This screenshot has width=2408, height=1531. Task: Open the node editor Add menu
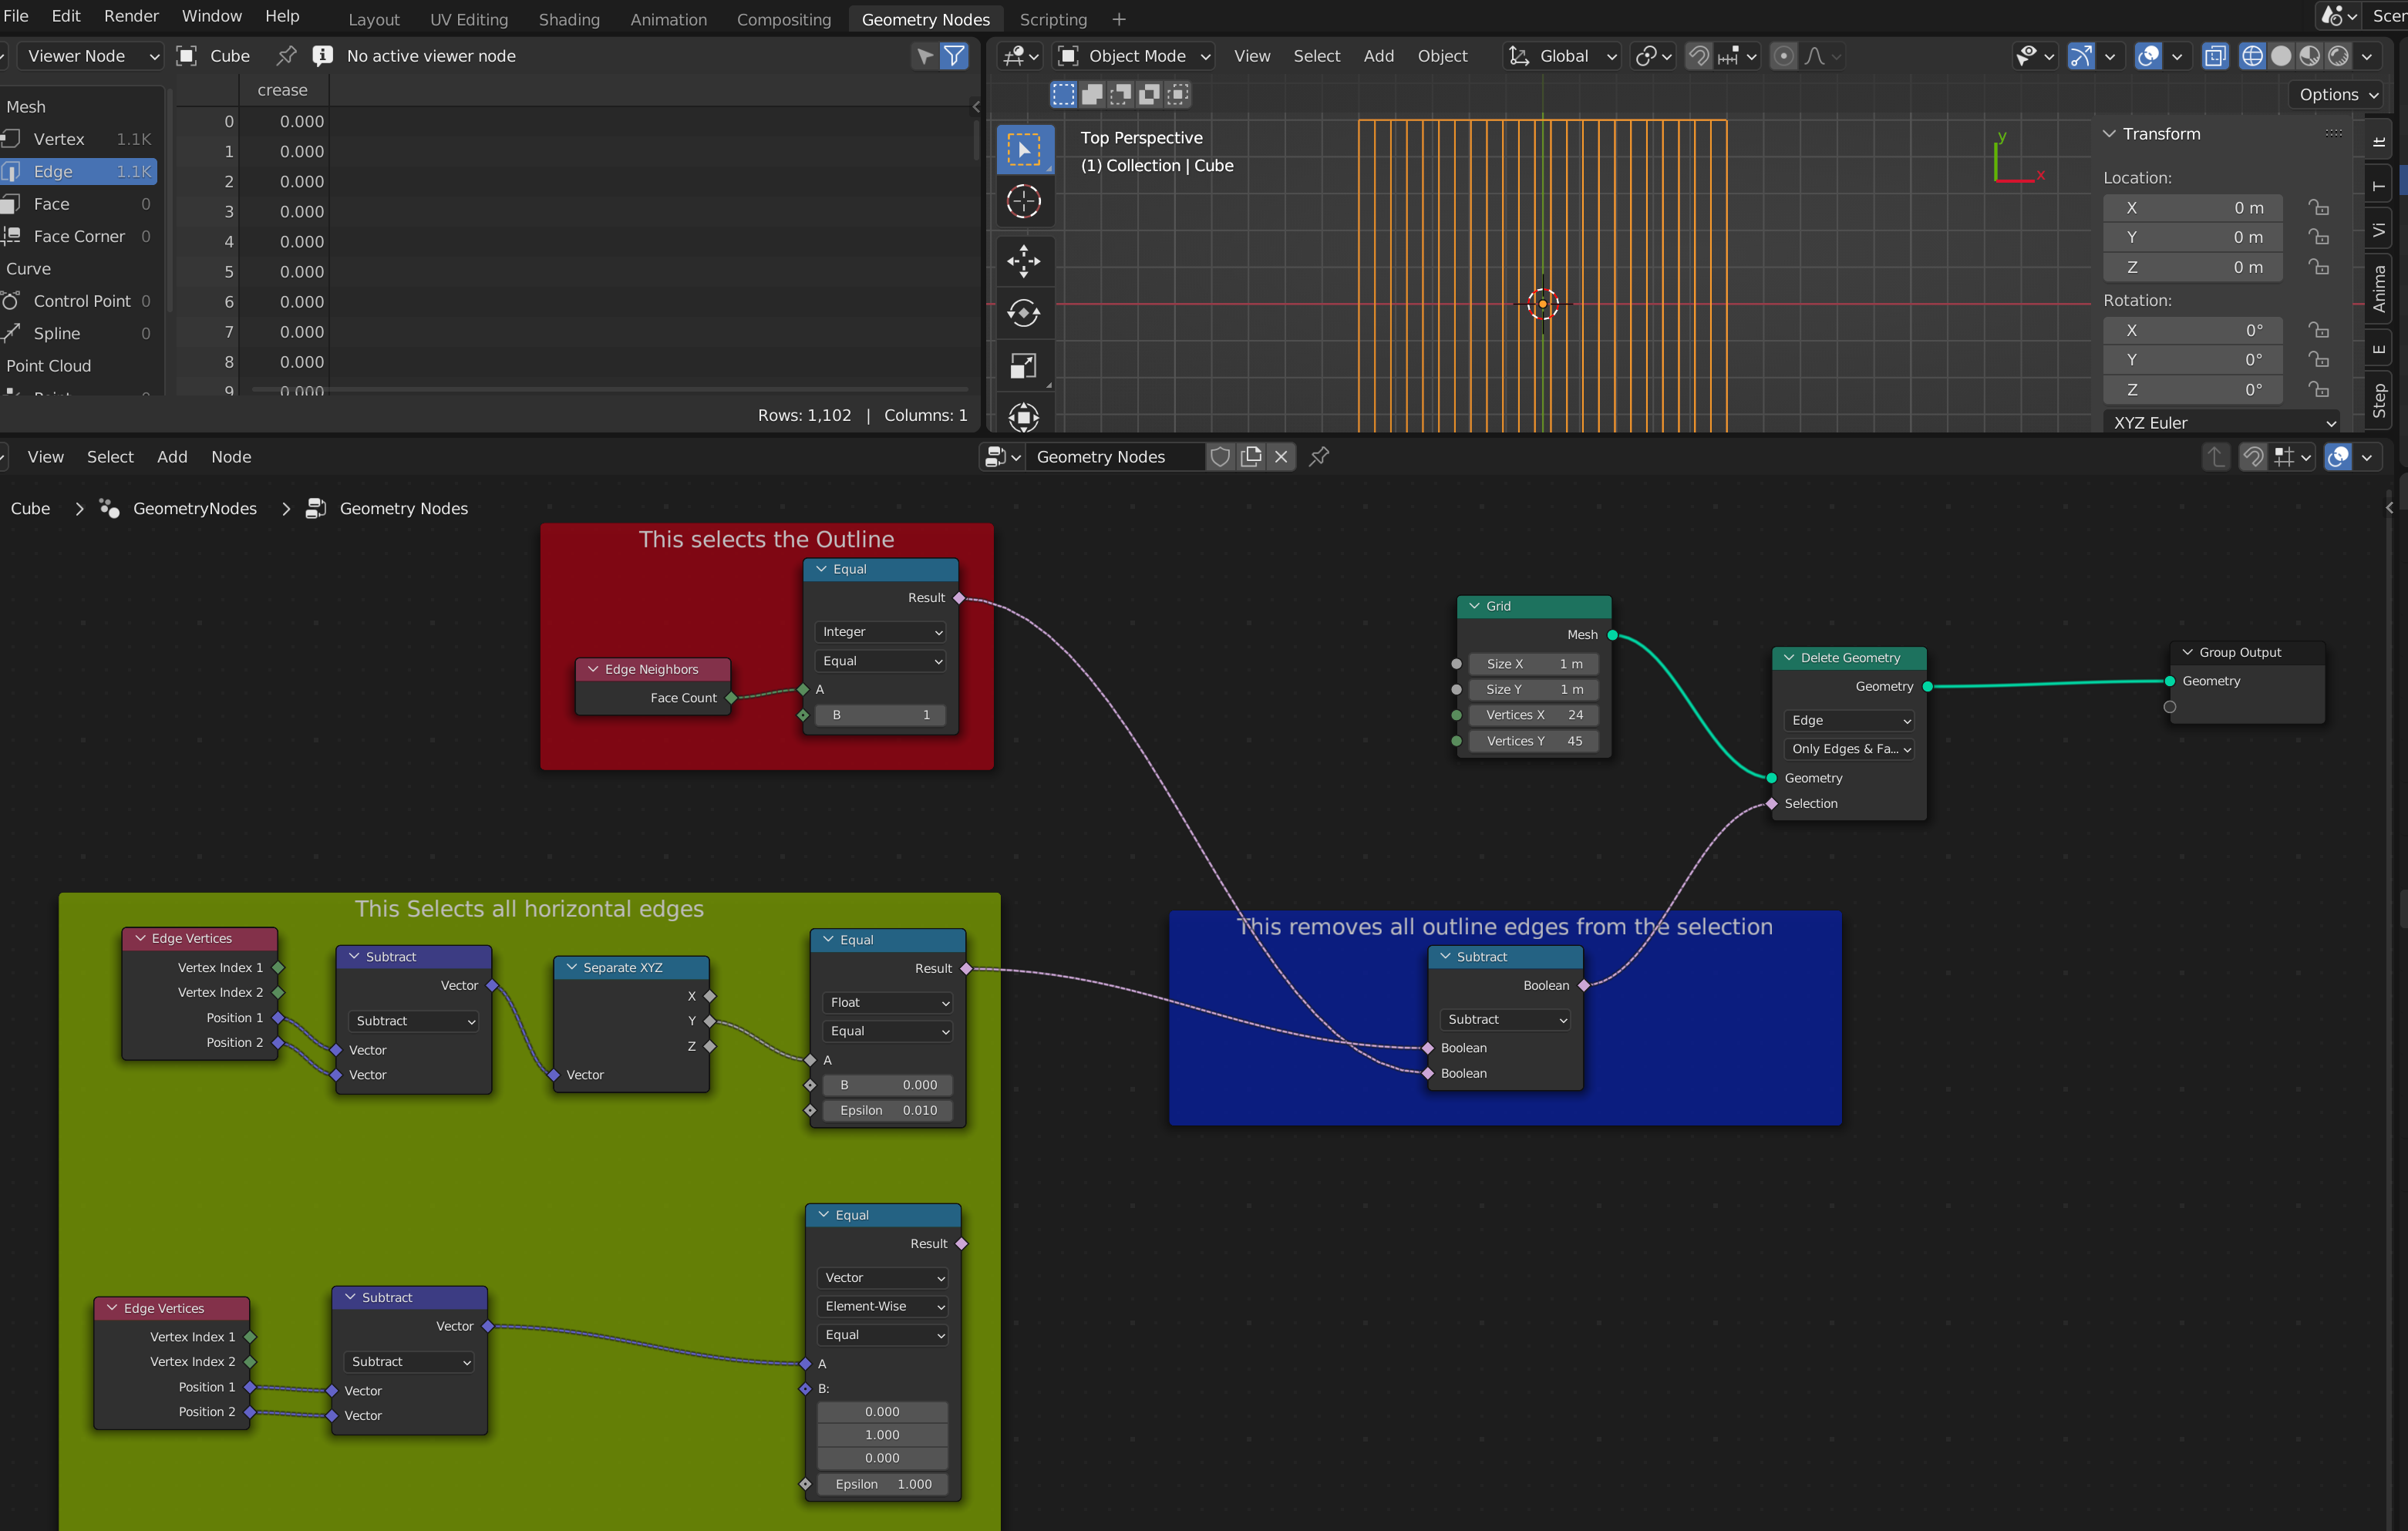(x=172, y=457)
